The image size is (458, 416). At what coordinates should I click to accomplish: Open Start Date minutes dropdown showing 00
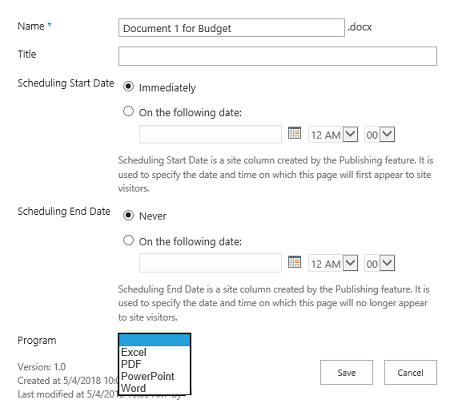379,135
